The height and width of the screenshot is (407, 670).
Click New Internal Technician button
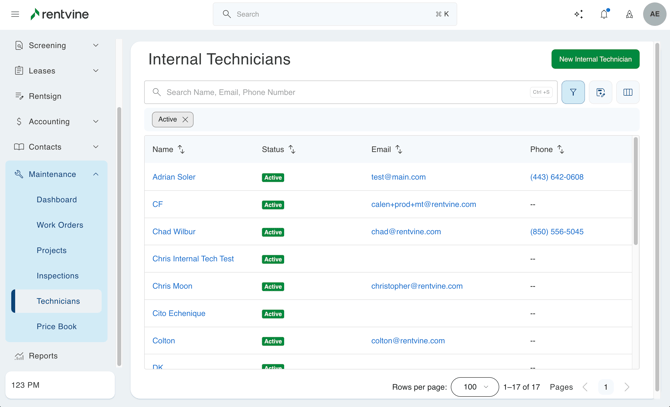click(x=595, y=59)
